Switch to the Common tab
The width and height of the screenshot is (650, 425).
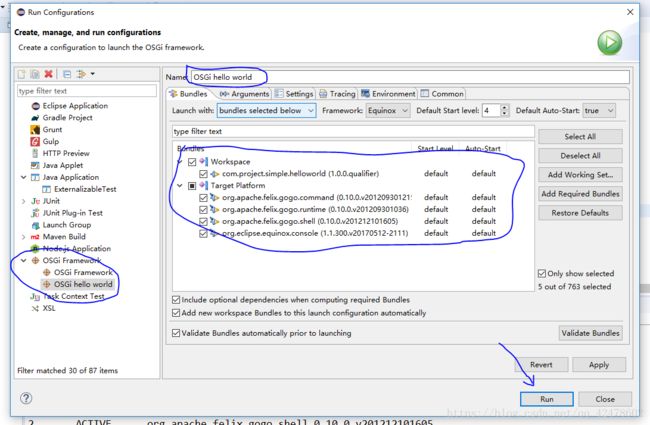click(x=442, y=94)
